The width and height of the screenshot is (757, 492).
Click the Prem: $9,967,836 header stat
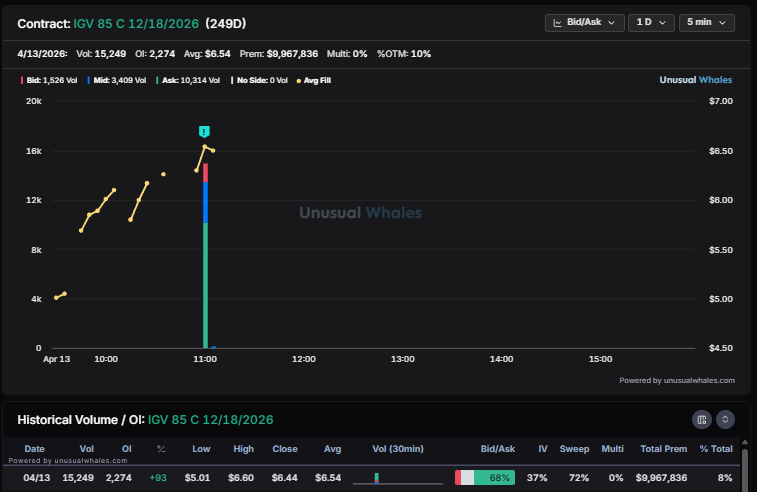pos(279,54)
